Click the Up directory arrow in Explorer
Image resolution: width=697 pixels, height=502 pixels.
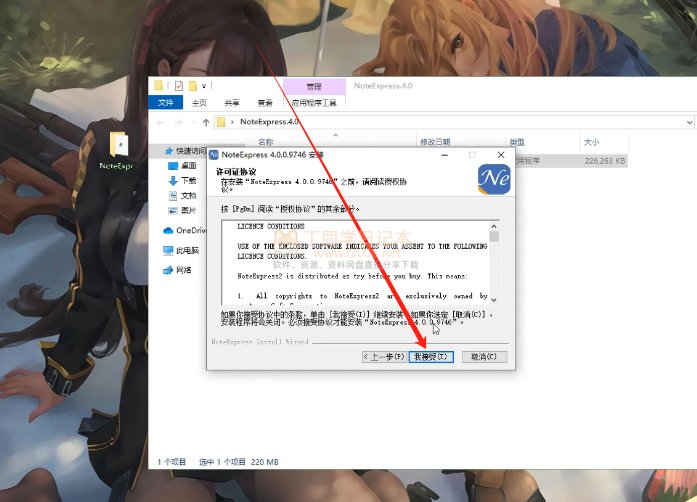tap(206, 122)
